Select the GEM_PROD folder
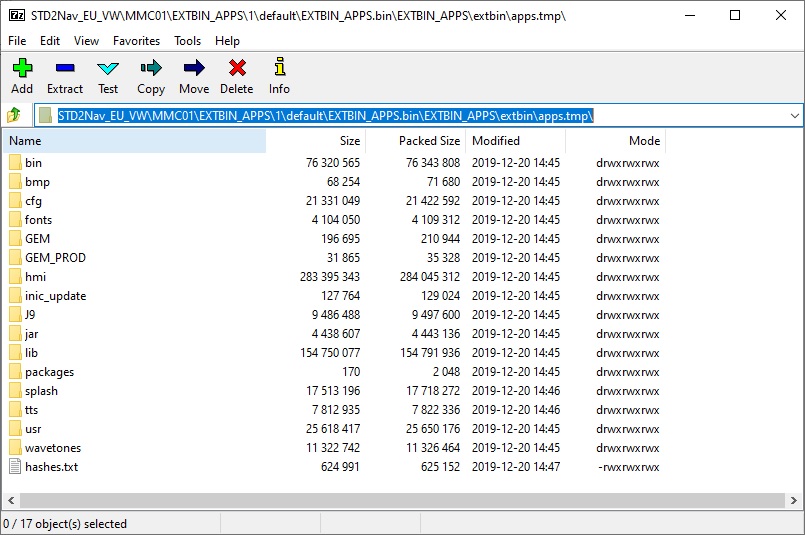This screenshot has height=535, width=805. [x=55, y=258]
